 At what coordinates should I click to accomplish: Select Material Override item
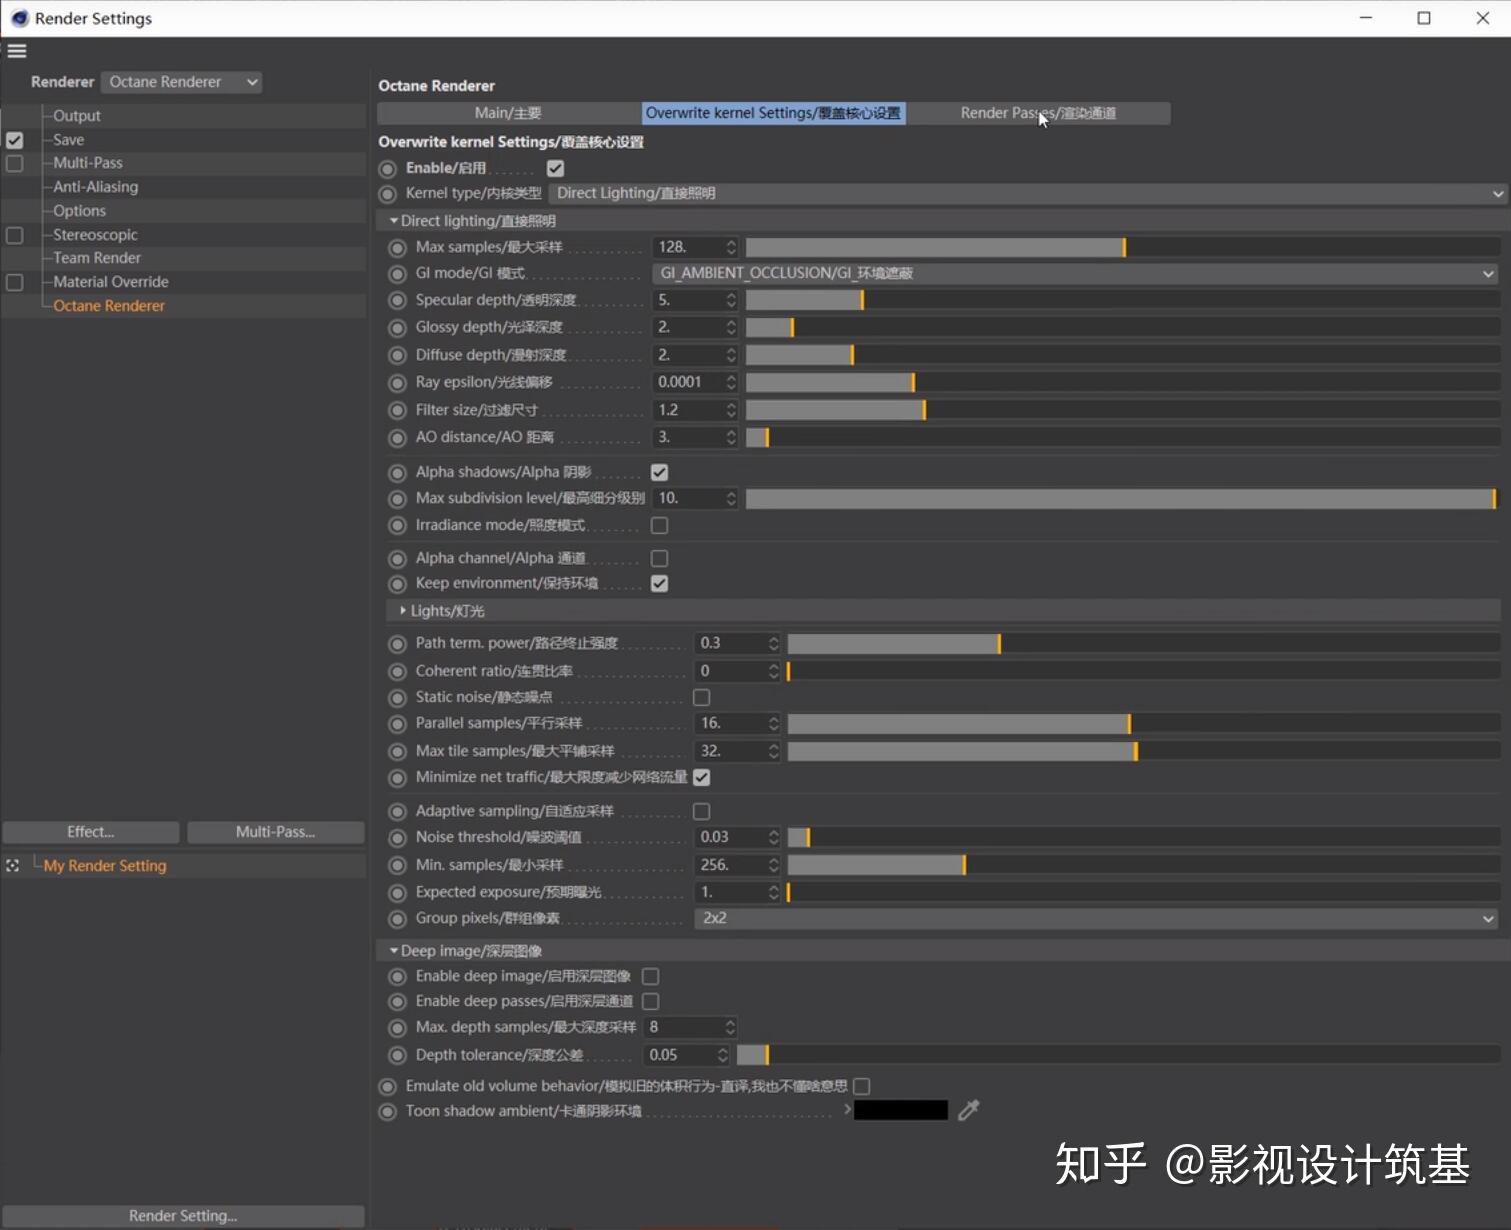point(111,282)
